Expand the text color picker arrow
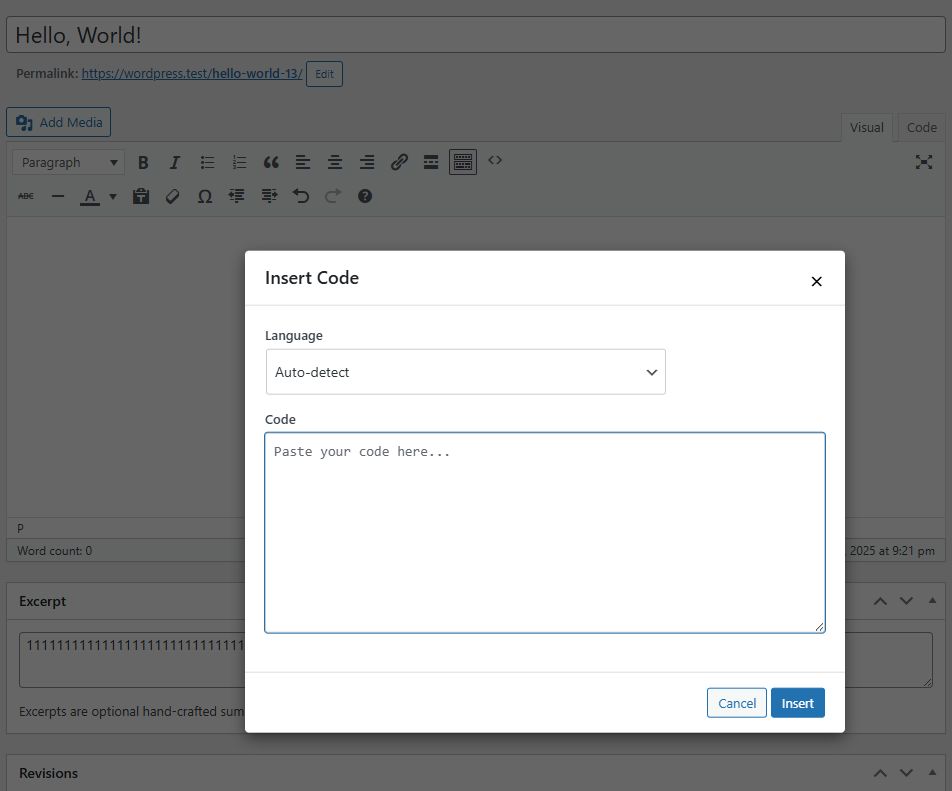Image resolution: width=952 pixels, height=791 pixels. (x=113, y=196)
